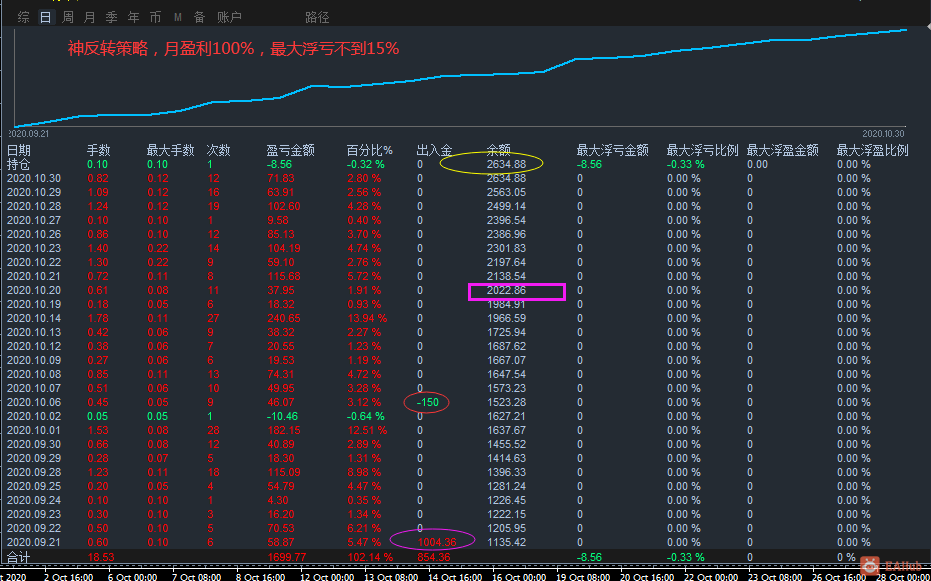Click the 最大浮亏比例 column header
This screenshot has width=931, height=581.
tap(702, 150)
